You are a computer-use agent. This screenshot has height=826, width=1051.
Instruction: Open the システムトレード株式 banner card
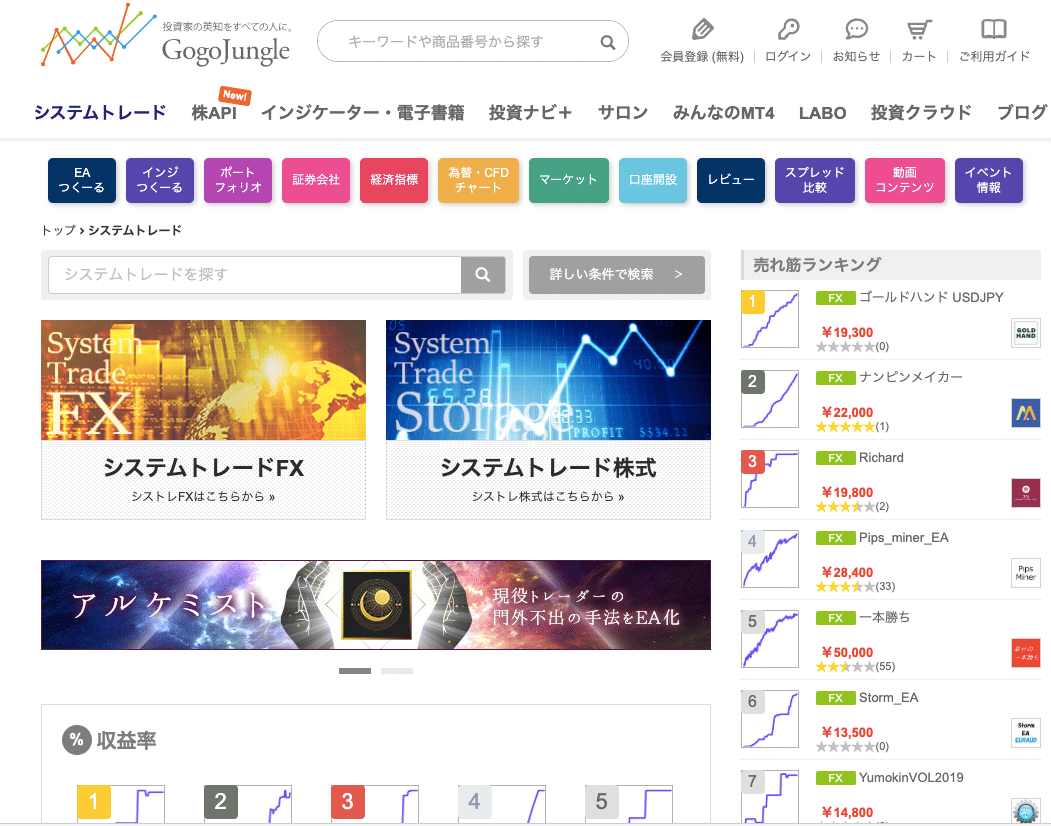[548, 419]
